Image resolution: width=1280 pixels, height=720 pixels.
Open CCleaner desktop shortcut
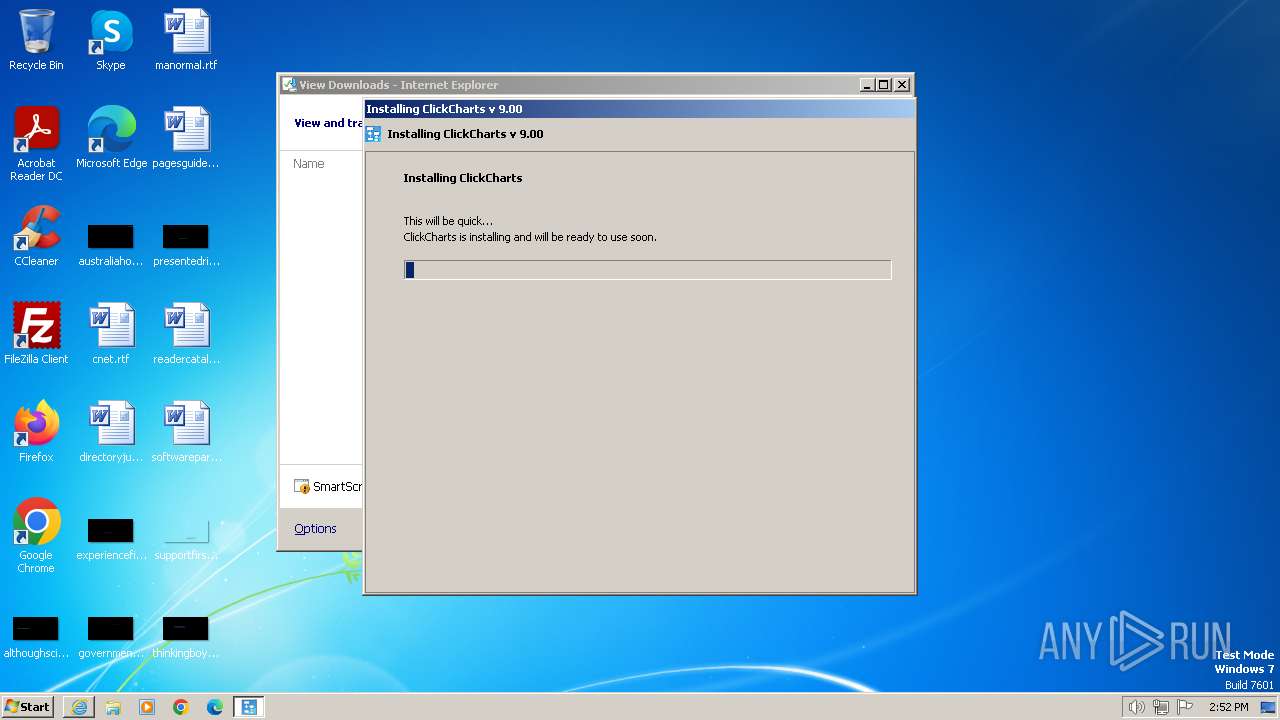(x=36, y=236)
